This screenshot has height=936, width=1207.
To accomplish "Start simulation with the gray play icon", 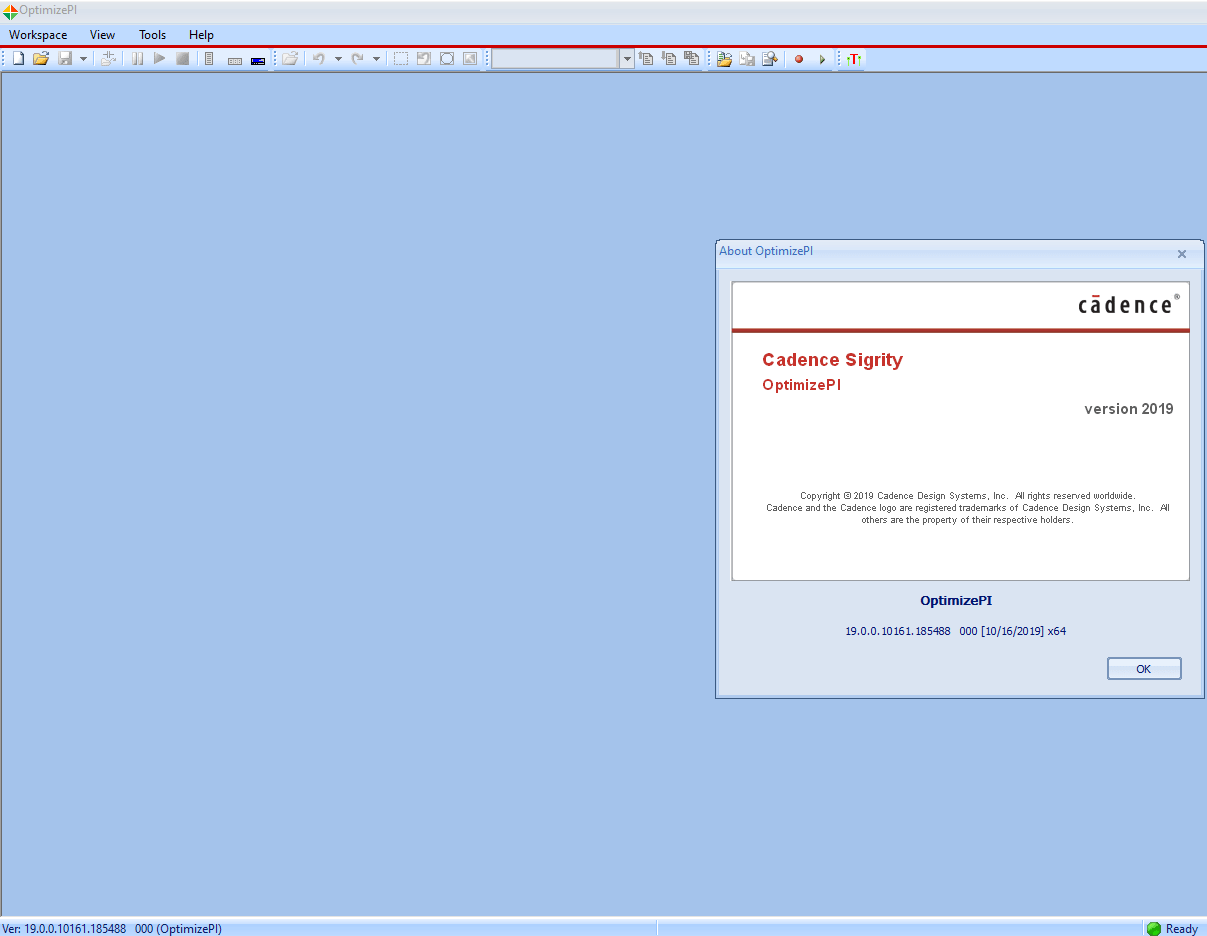I will point(159,59).
